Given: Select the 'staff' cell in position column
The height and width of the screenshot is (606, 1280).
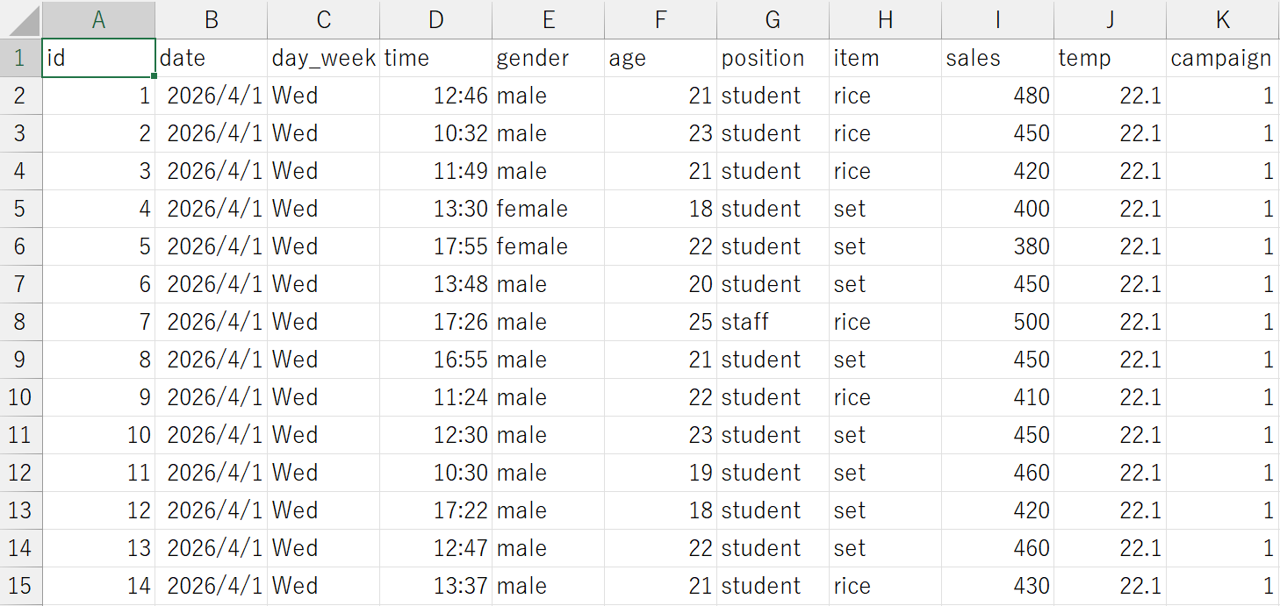Looking at the screenshot, I should point(772,322).
